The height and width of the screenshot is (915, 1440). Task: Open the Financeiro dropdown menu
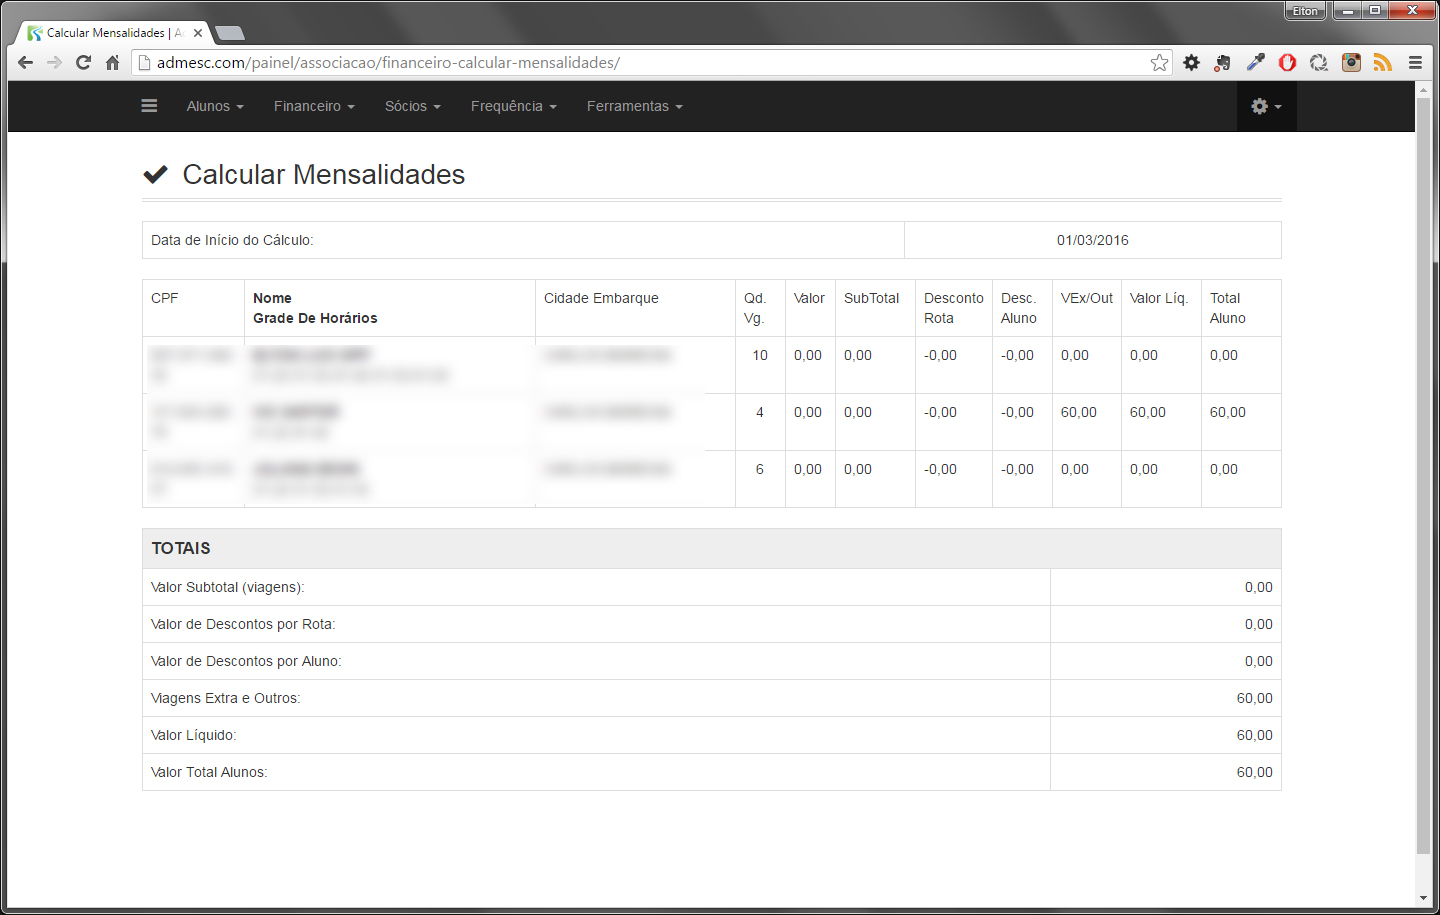314,106
